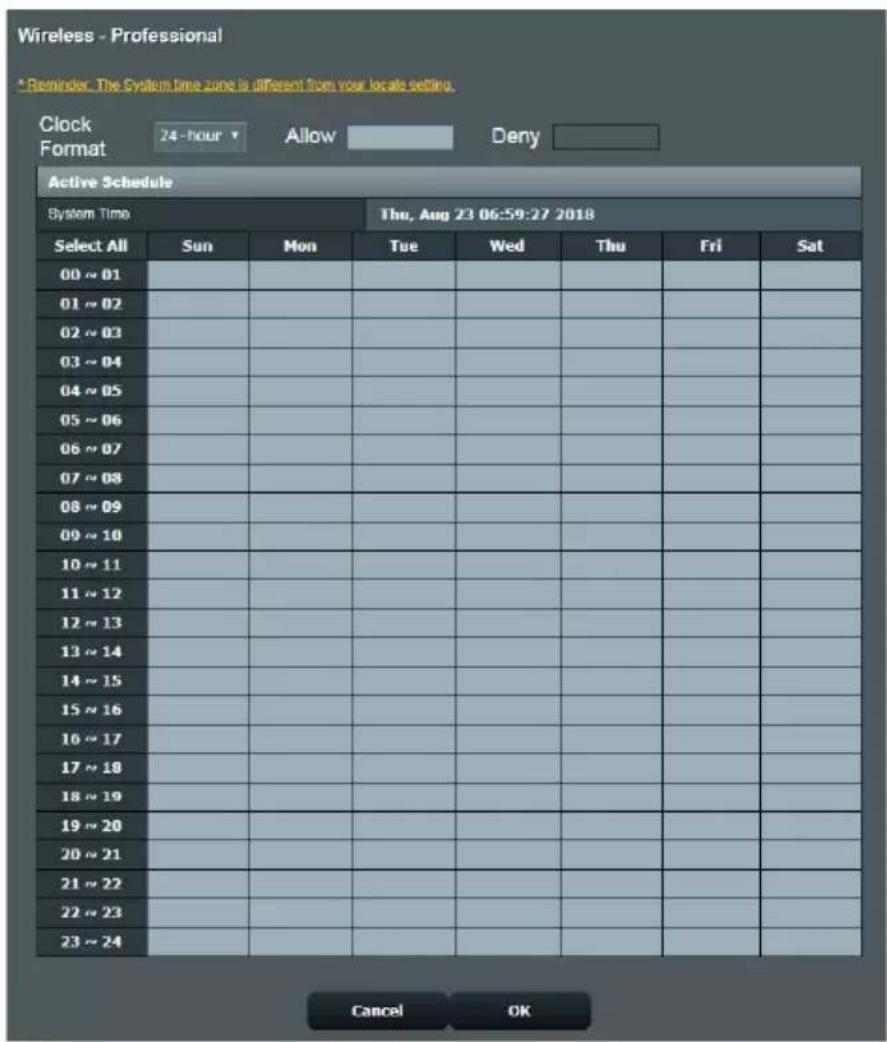Click the Deny color legend box
887x1042 pixels.
606,137
